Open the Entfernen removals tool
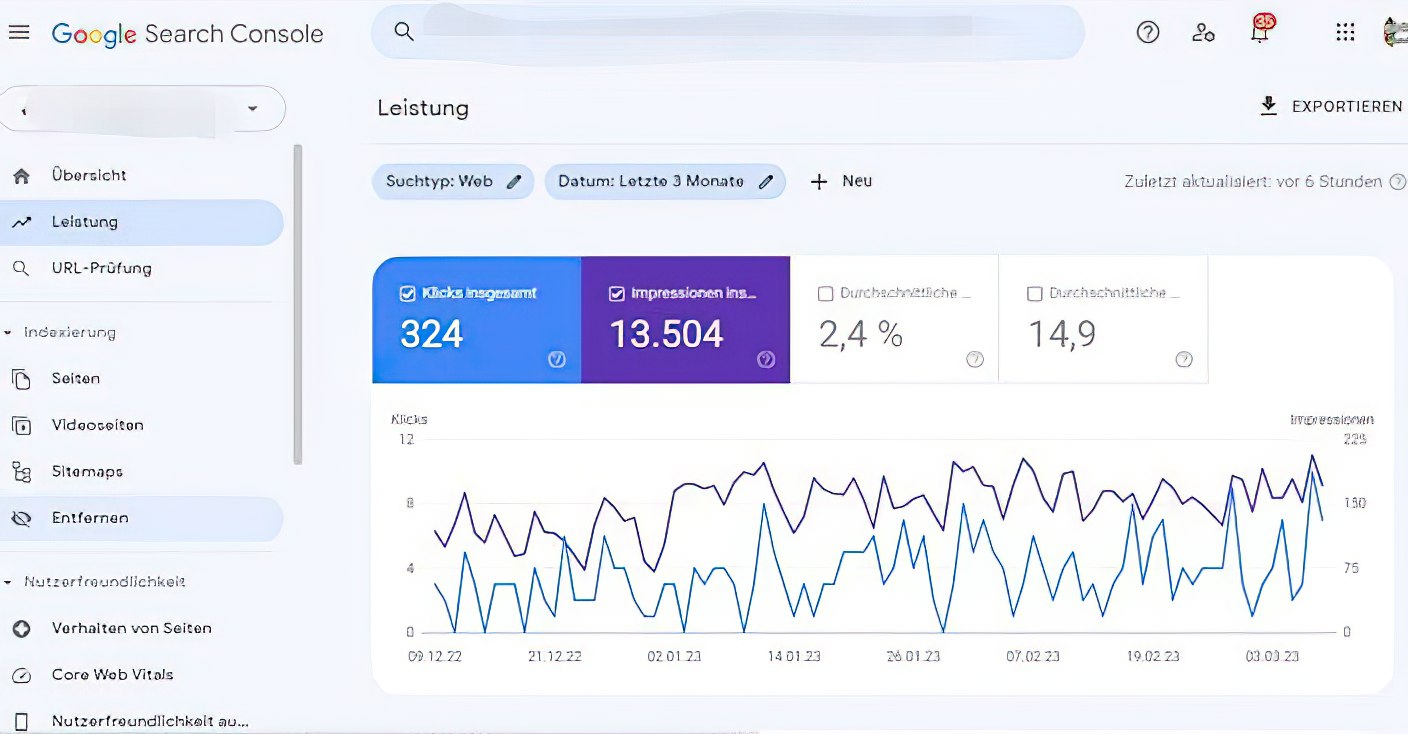The image size is (1408, 734). pyautogui.click(x=89, y=517)
